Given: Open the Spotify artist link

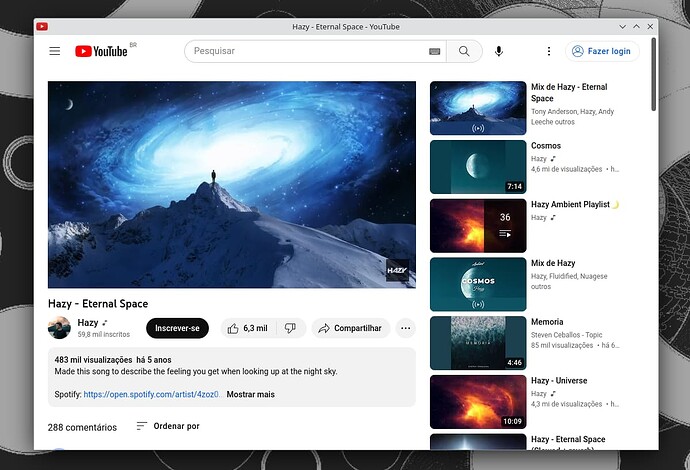Looking at the screenshot, I should coord(152,394).
